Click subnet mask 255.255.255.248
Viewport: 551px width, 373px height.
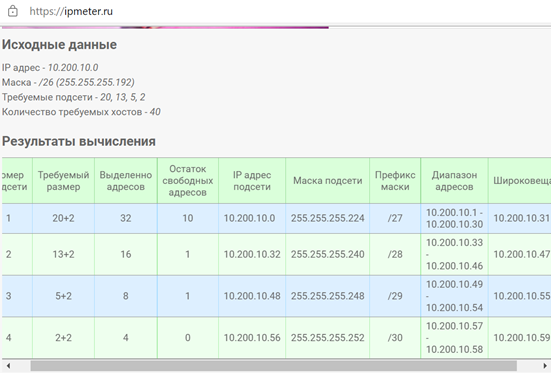tap(328, 296)
